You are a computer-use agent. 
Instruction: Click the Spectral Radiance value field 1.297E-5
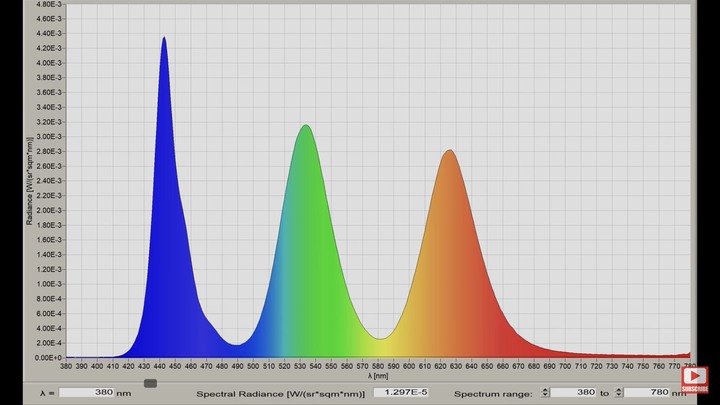click(401, 393)
